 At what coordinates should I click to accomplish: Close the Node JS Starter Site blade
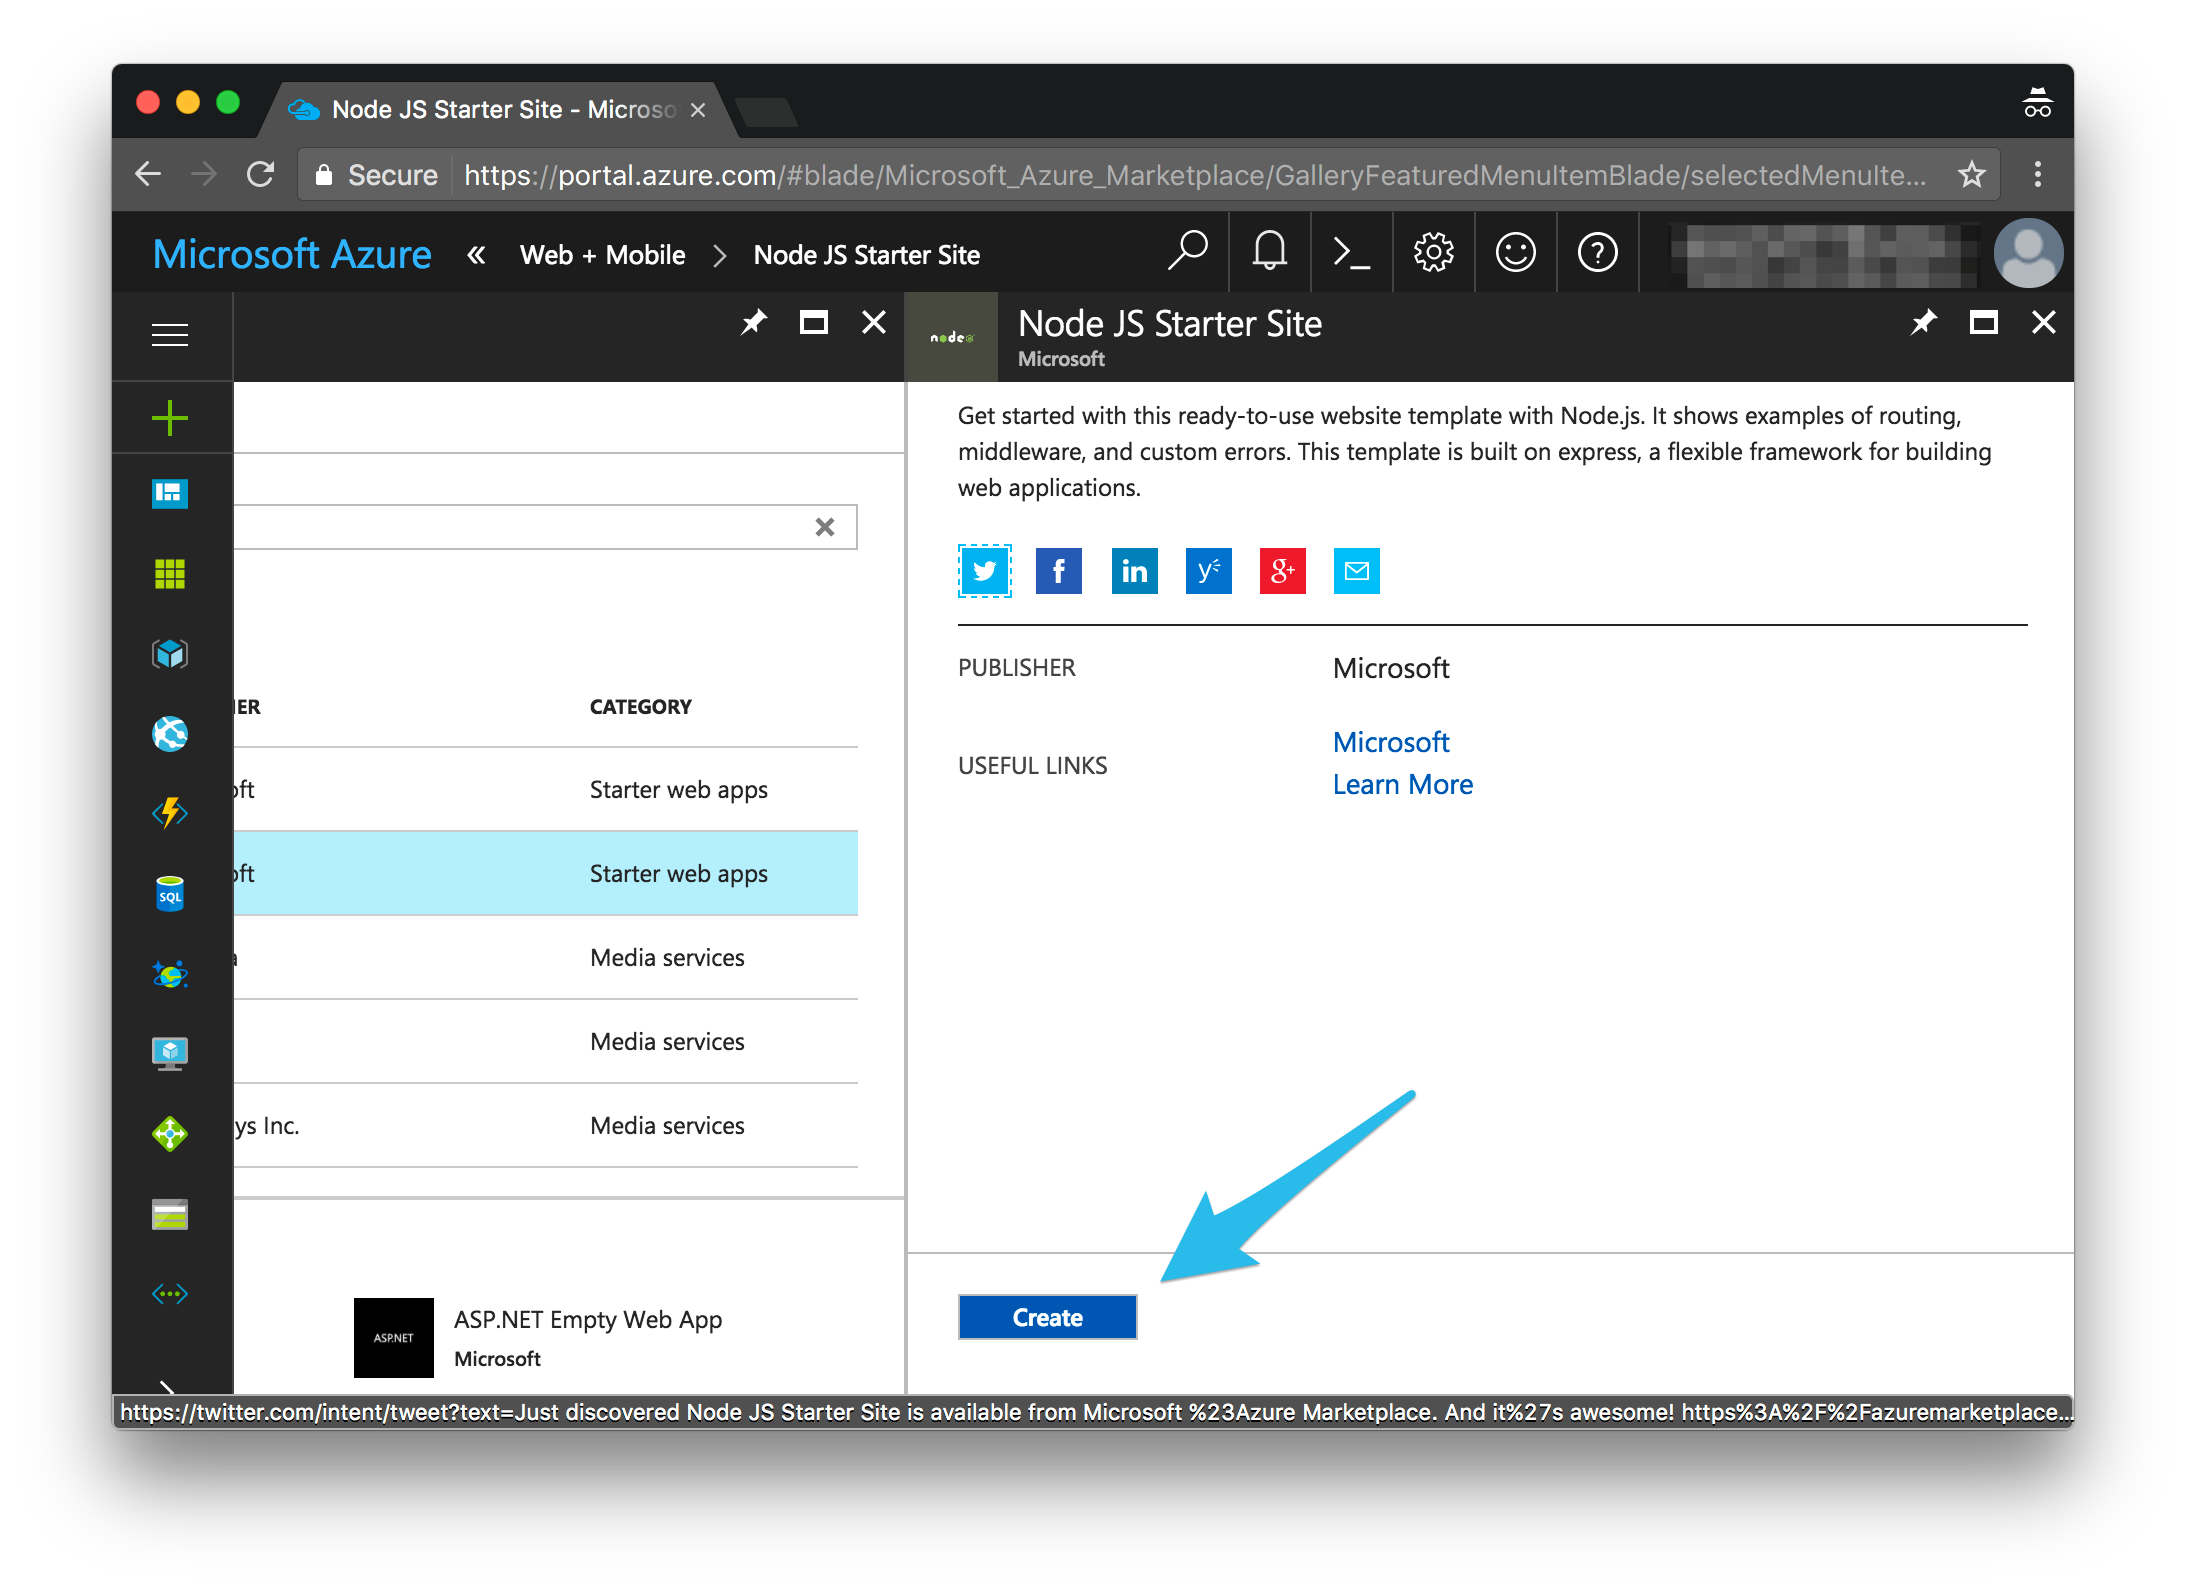click(2043, 322)
